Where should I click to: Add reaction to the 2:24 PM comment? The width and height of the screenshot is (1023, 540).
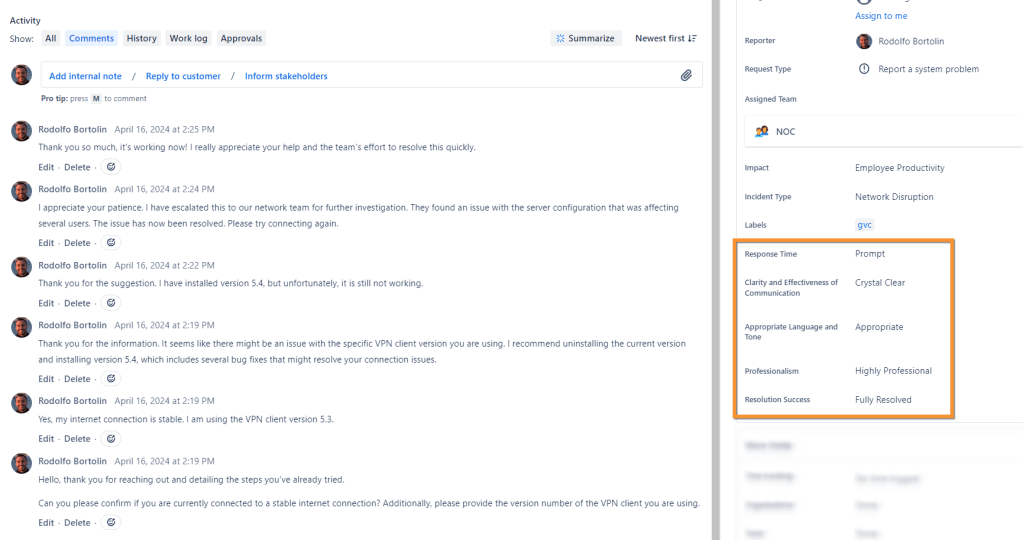click(x=112, y=243)
